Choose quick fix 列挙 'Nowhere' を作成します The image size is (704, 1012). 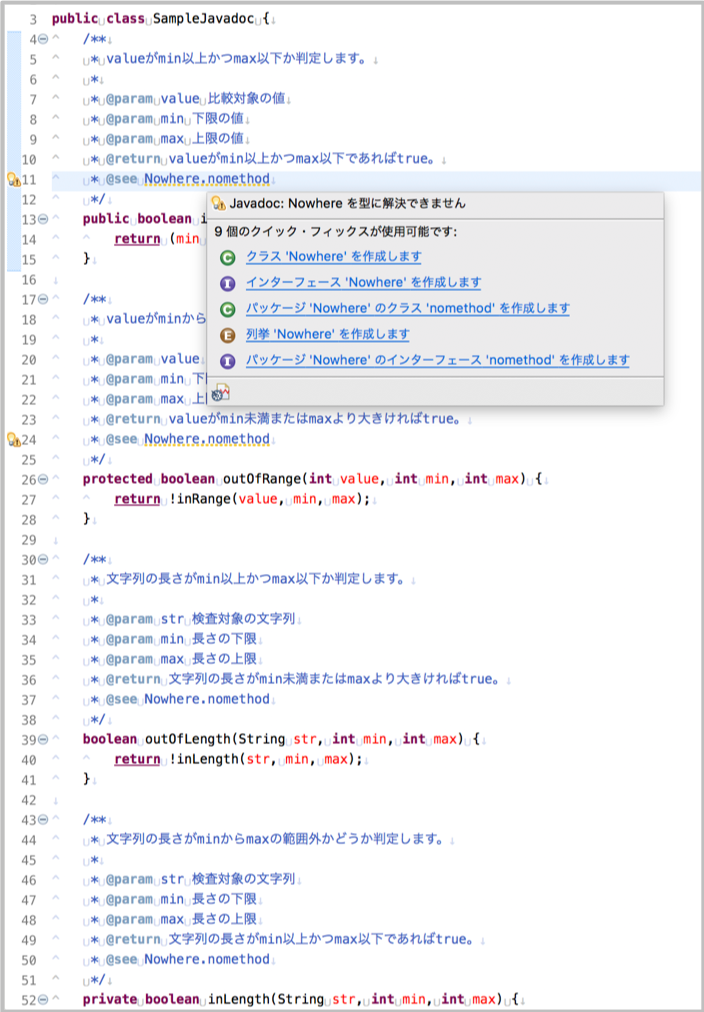[328, 334]
